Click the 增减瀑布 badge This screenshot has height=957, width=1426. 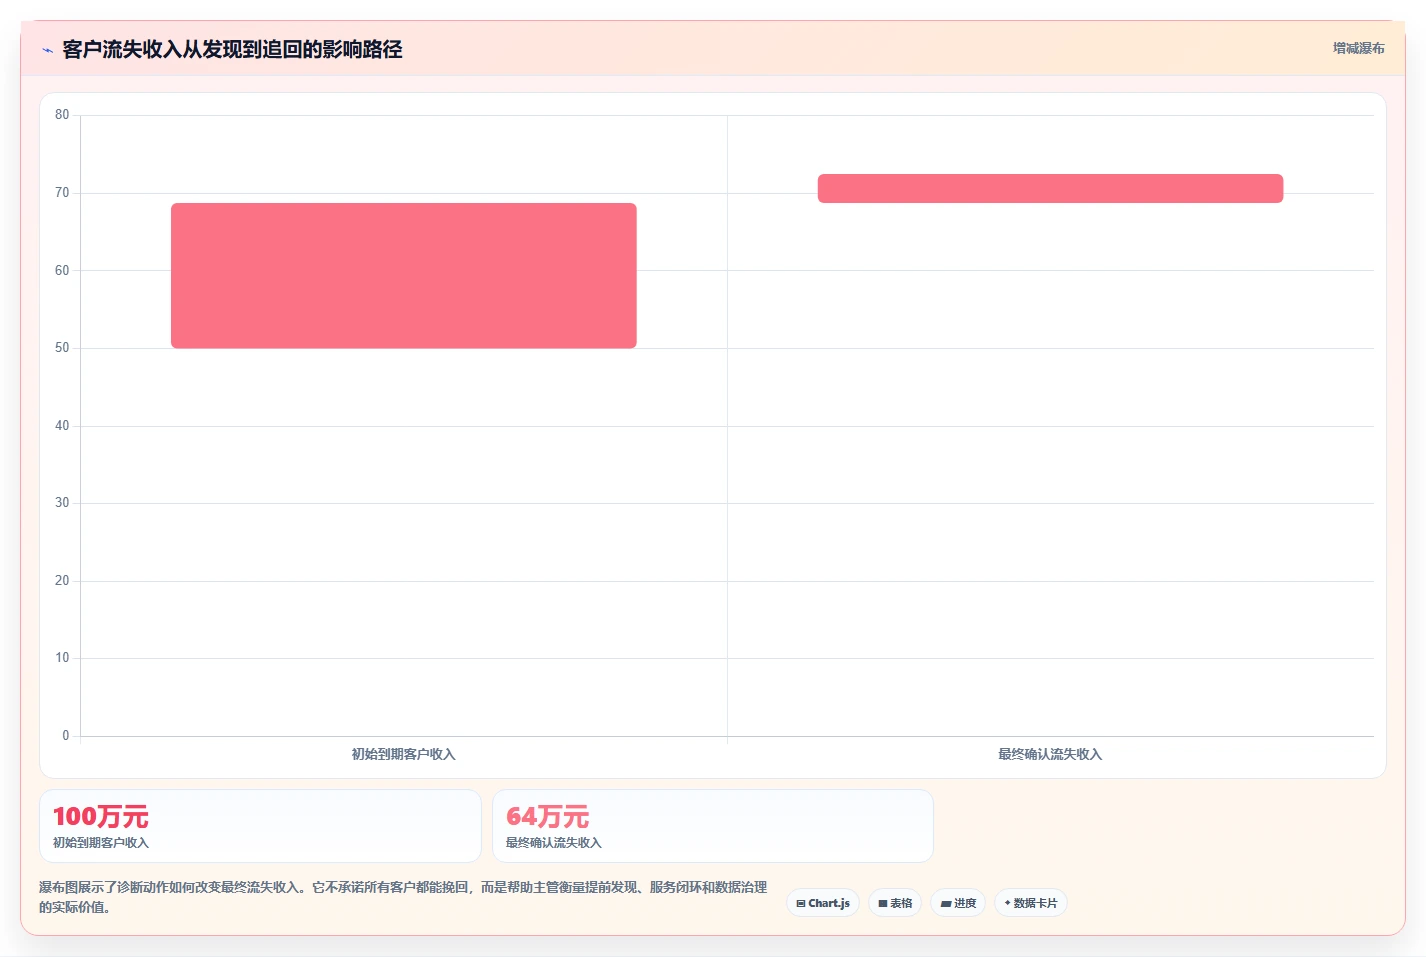(x=1358, y=48)
